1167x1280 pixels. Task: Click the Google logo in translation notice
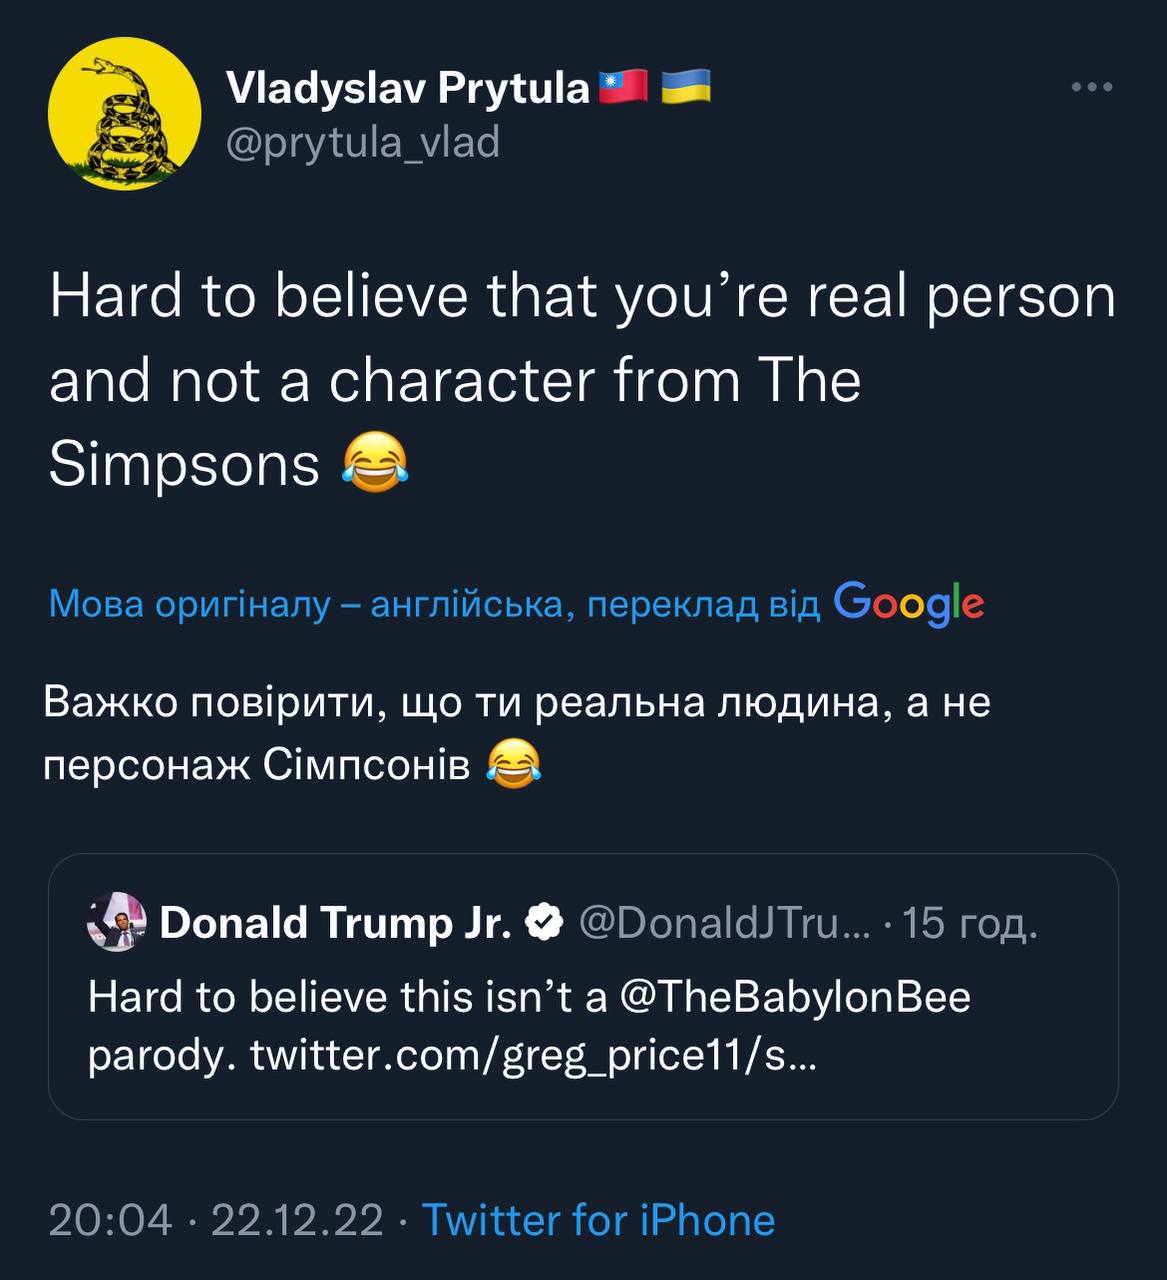tap(908, 603)
